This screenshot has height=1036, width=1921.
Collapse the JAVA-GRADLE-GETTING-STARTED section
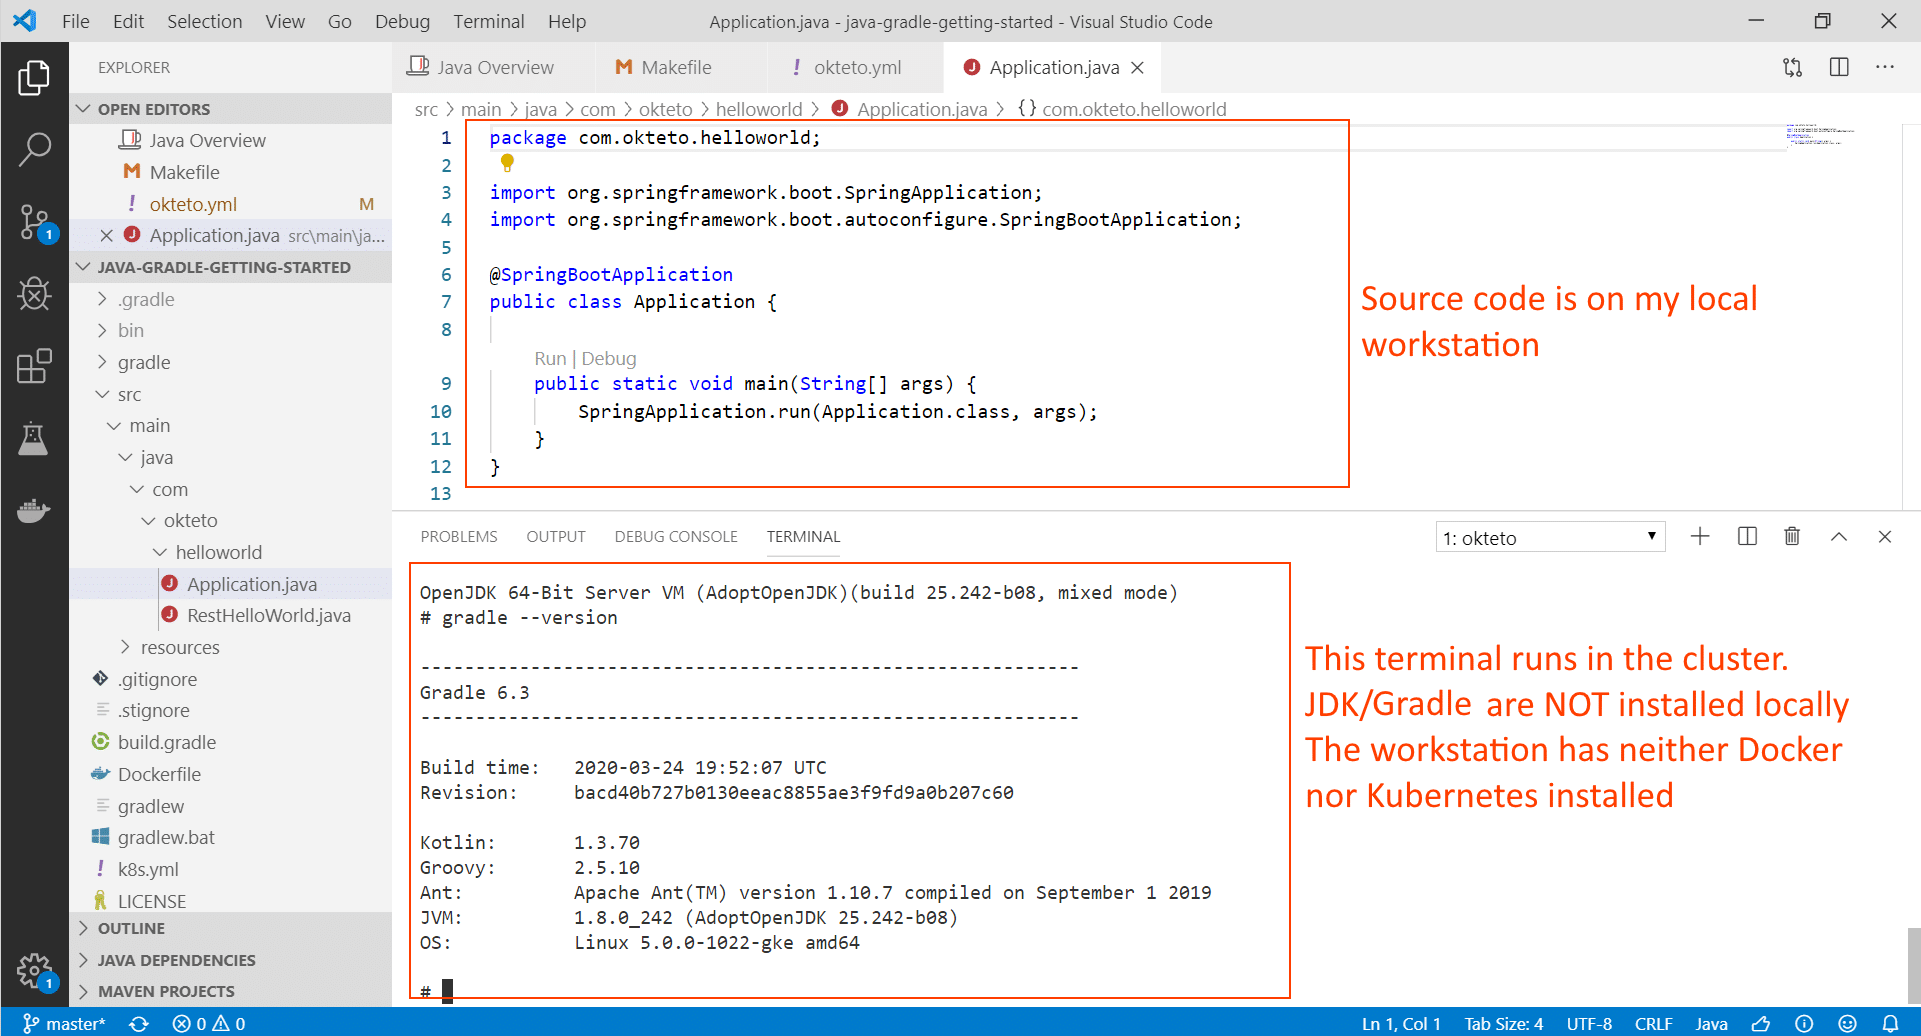click(x=231, y=267)
